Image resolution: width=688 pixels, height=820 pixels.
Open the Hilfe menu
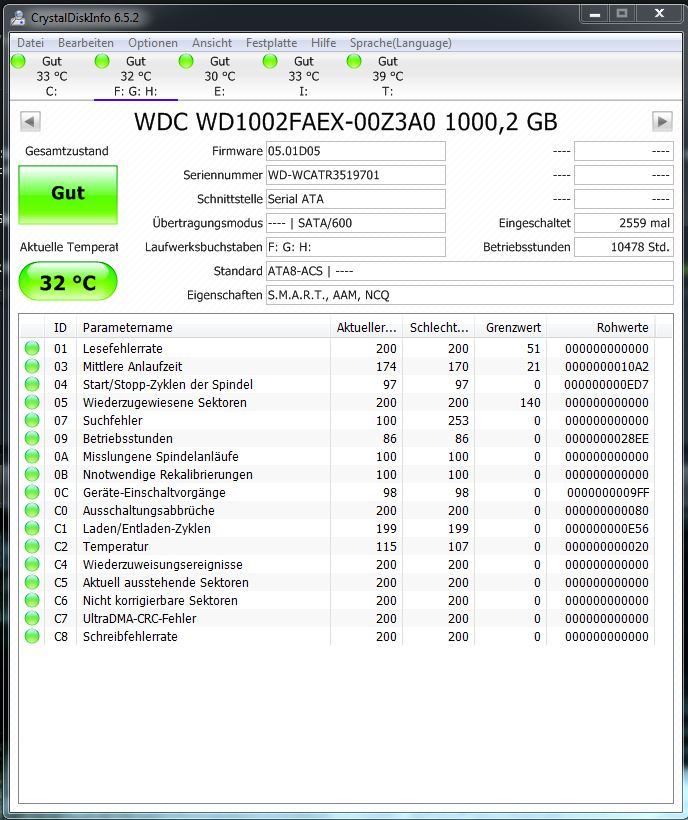[x=324, y=43]
